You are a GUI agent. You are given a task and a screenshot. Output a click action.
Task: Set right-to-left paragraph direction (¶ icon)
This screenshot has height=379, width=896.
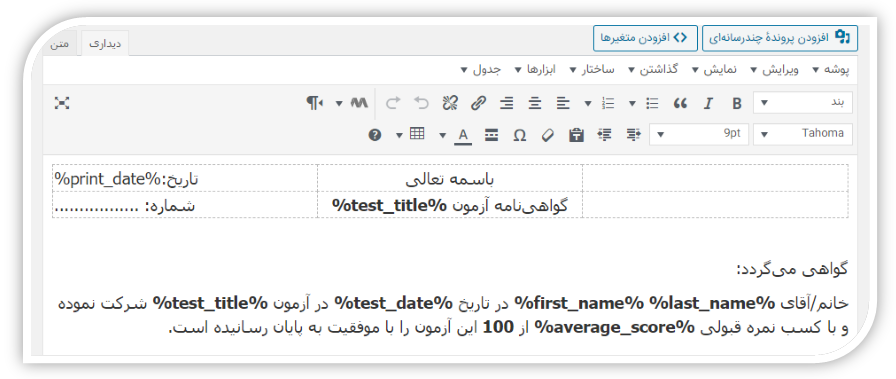coord(314,103)
